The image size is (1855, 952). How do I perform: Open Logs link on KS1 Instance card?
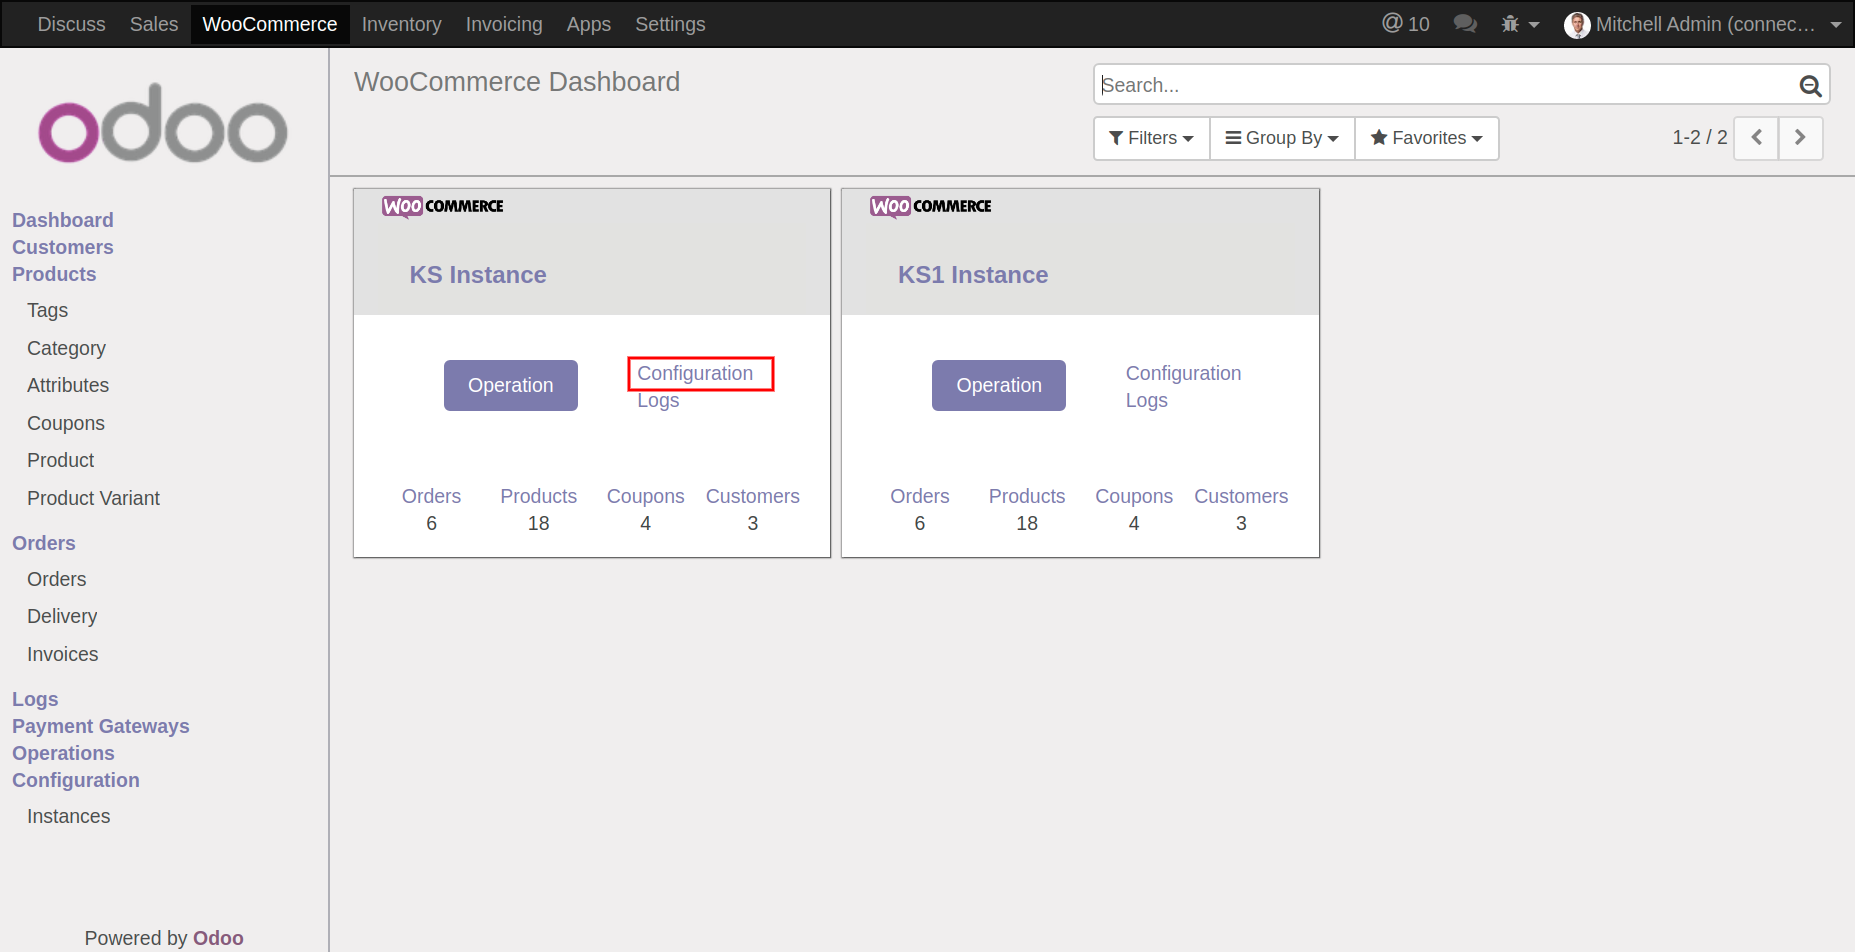click(1146, 400)
